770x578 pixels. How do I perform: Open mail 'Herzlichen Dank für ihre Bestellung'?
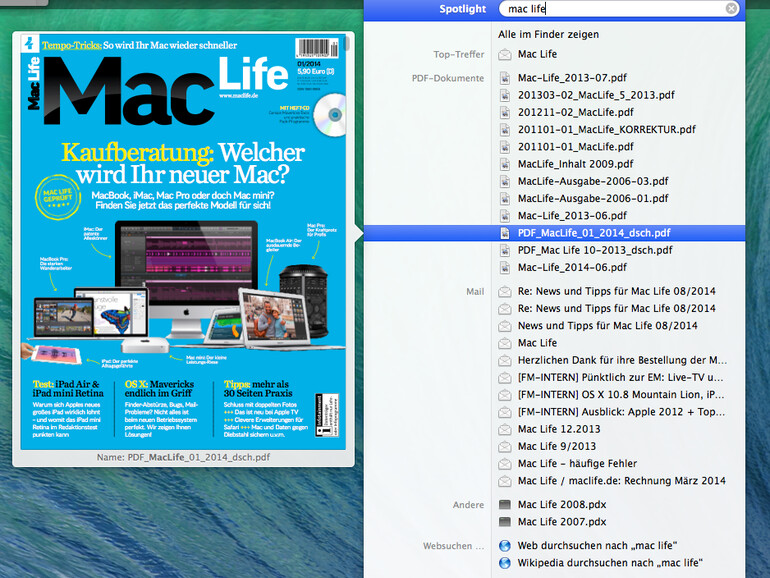(622, 360)
